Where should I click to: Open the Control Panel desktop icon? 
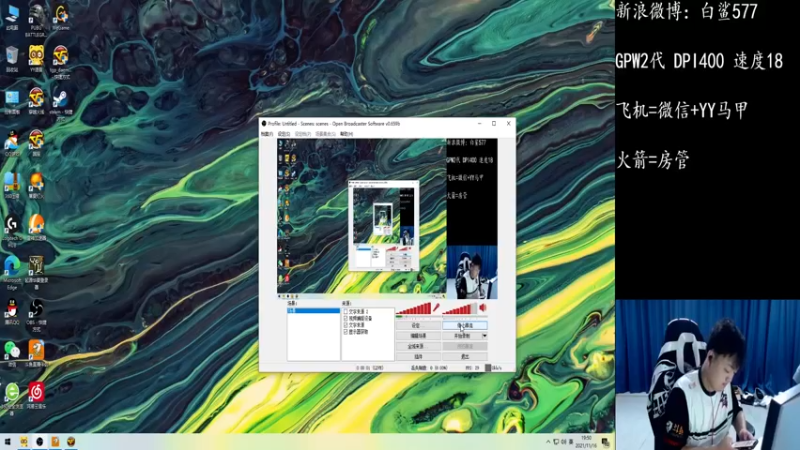12,101
